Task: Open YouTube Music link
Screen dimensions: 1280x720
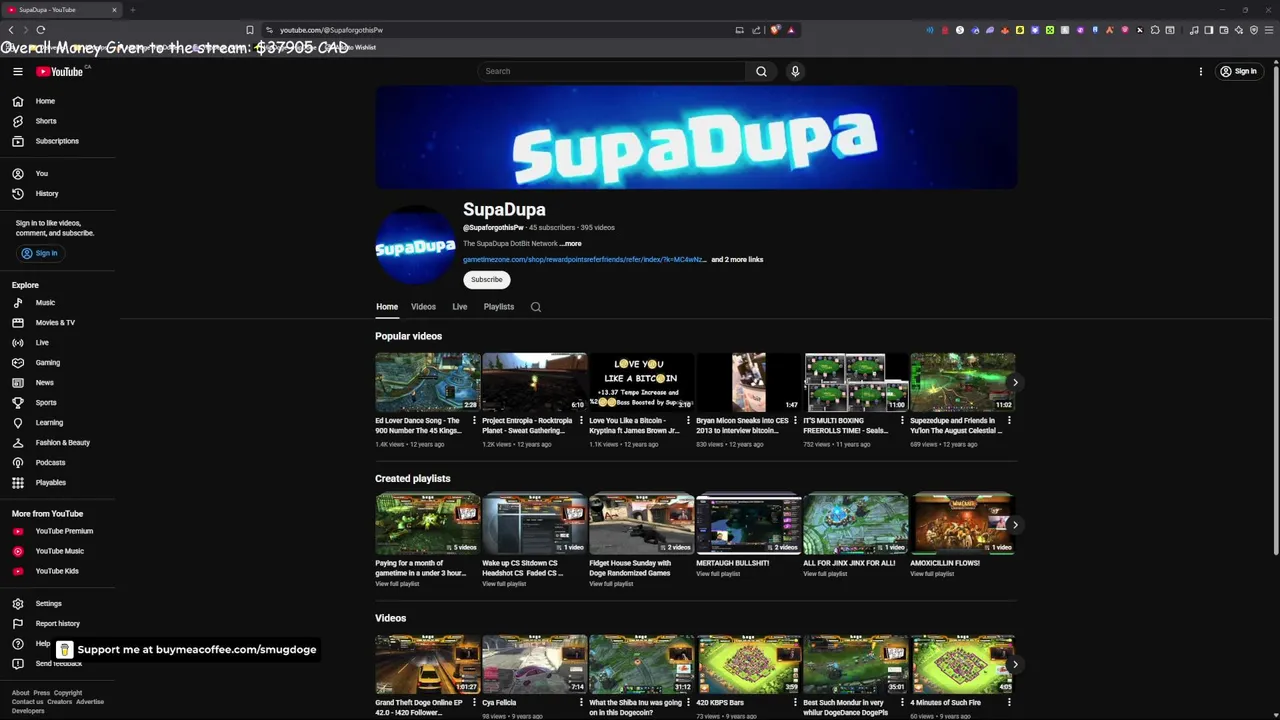Action: click(59, 551)
